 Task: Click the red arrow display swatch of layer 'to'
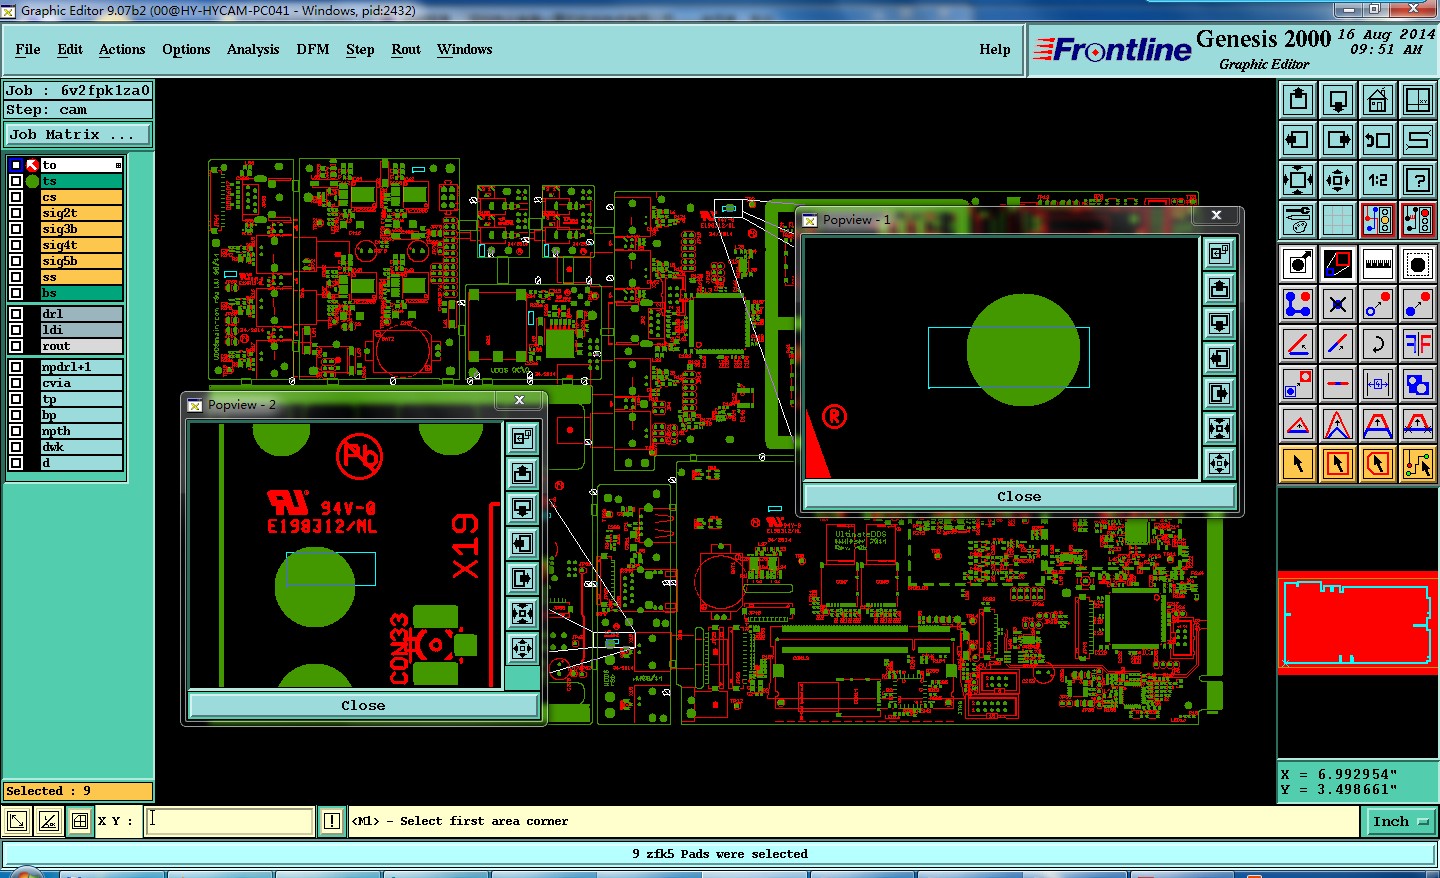pyautogui.click(x=33, y=165)
